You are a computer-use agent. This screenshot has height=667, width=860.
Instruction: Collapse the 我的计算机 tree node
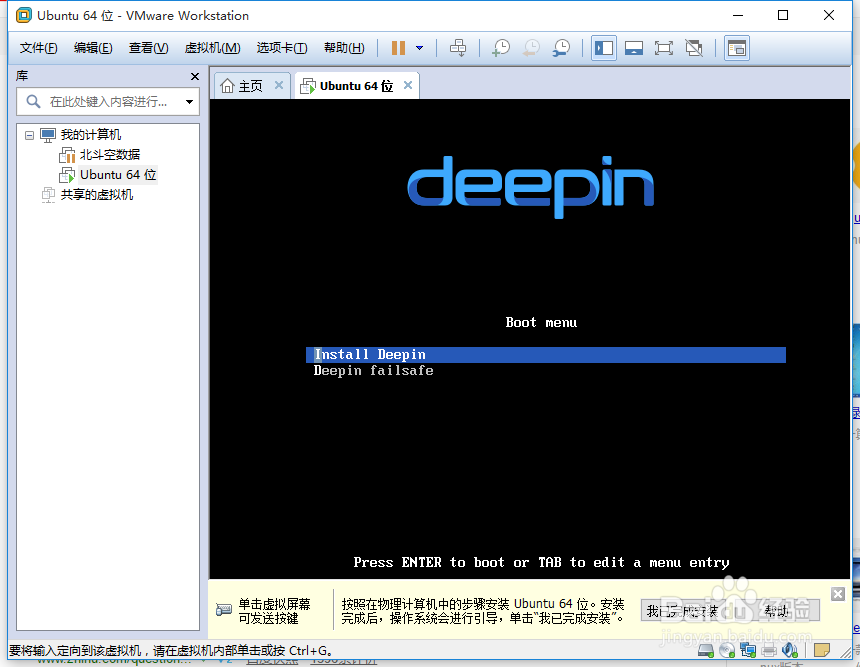pos(32,134)
